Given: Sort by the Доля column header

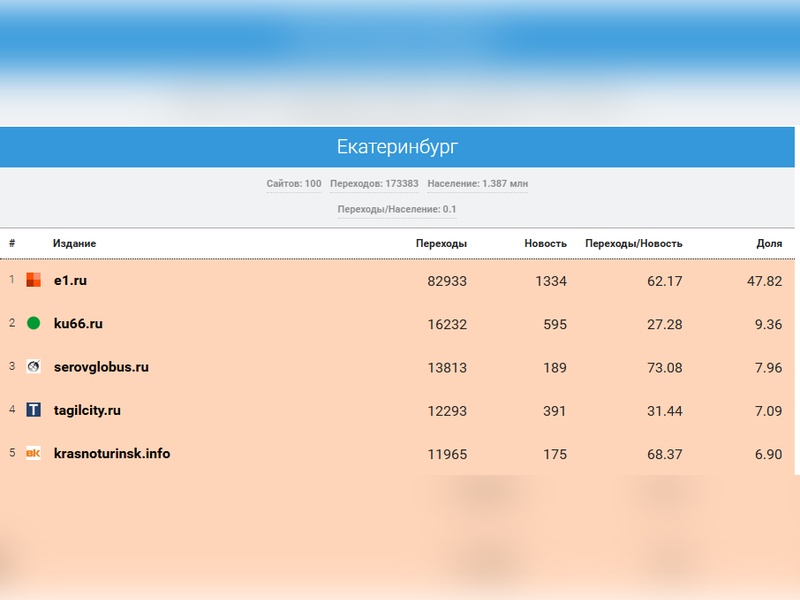Looking at the screenshot, I should (x=769, y=244).
